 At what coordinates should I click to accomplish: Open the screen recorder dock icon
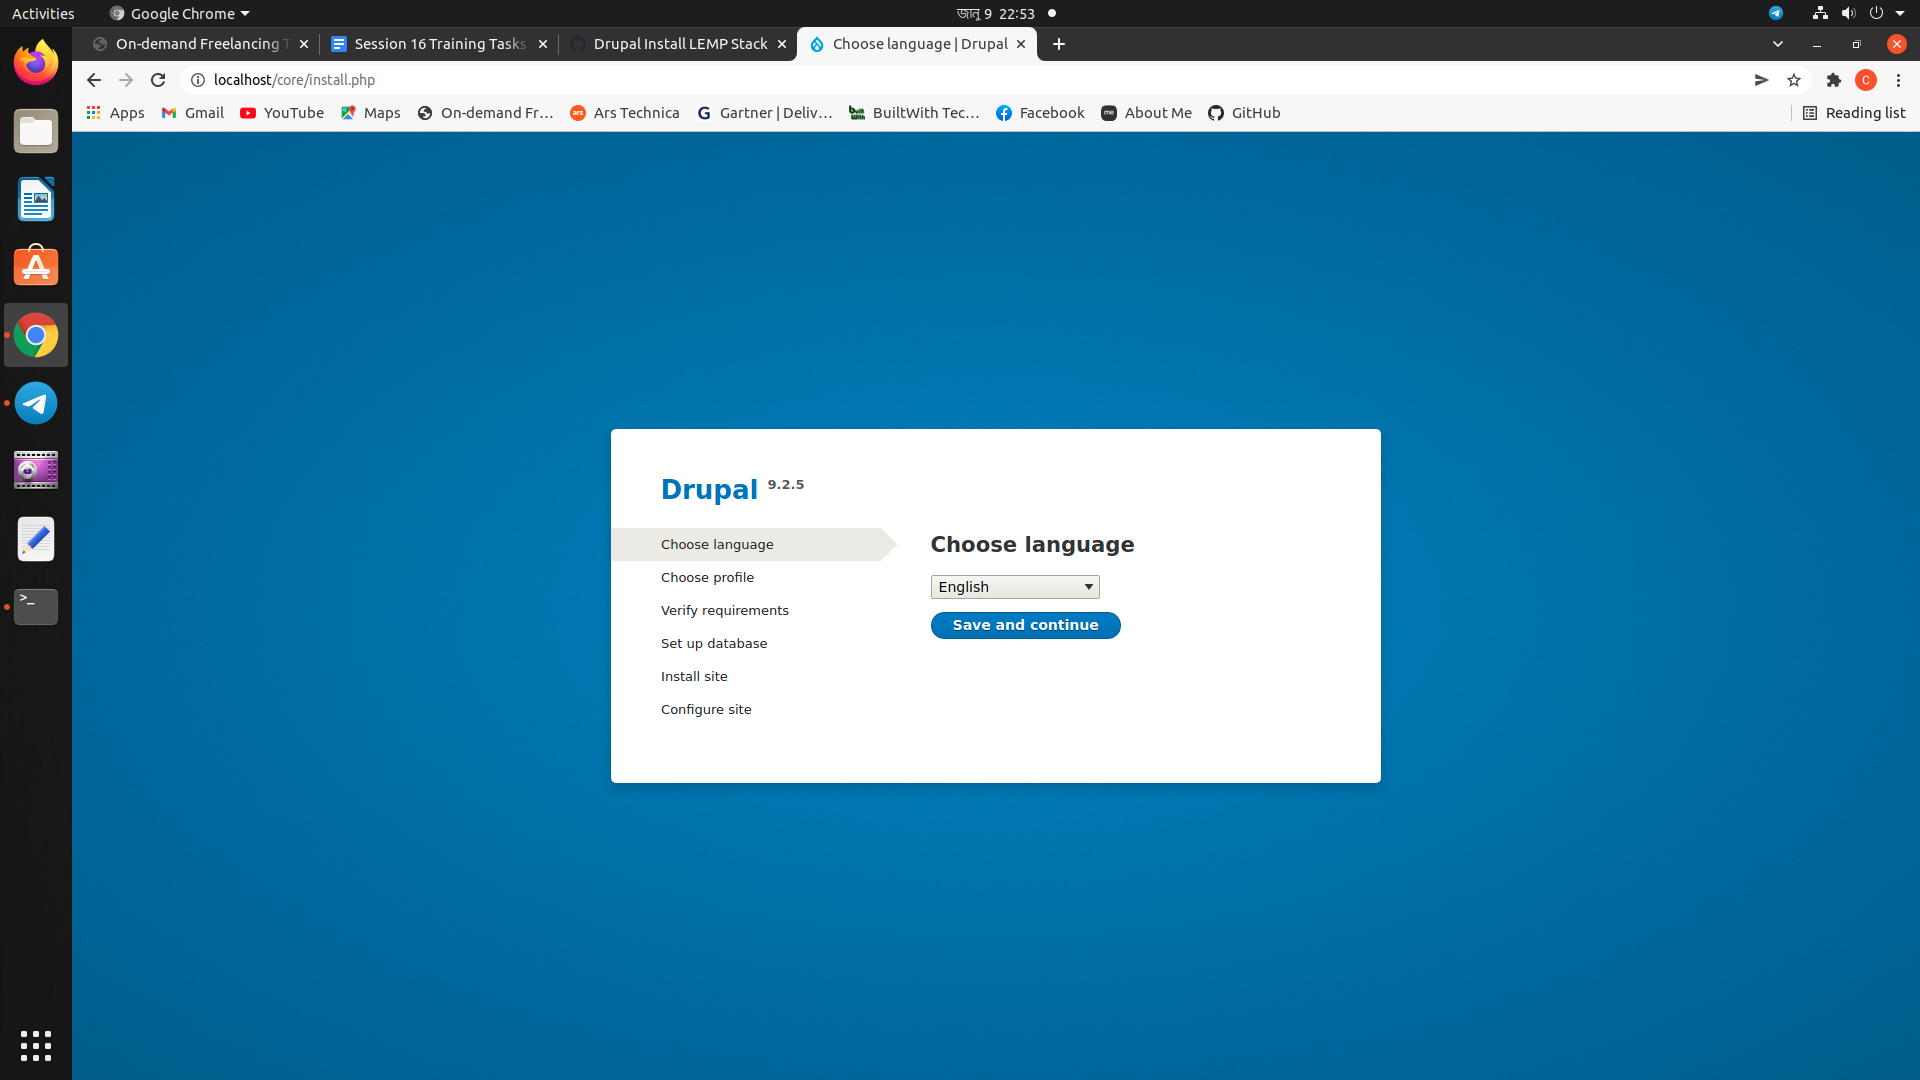(x=36, y=471)
